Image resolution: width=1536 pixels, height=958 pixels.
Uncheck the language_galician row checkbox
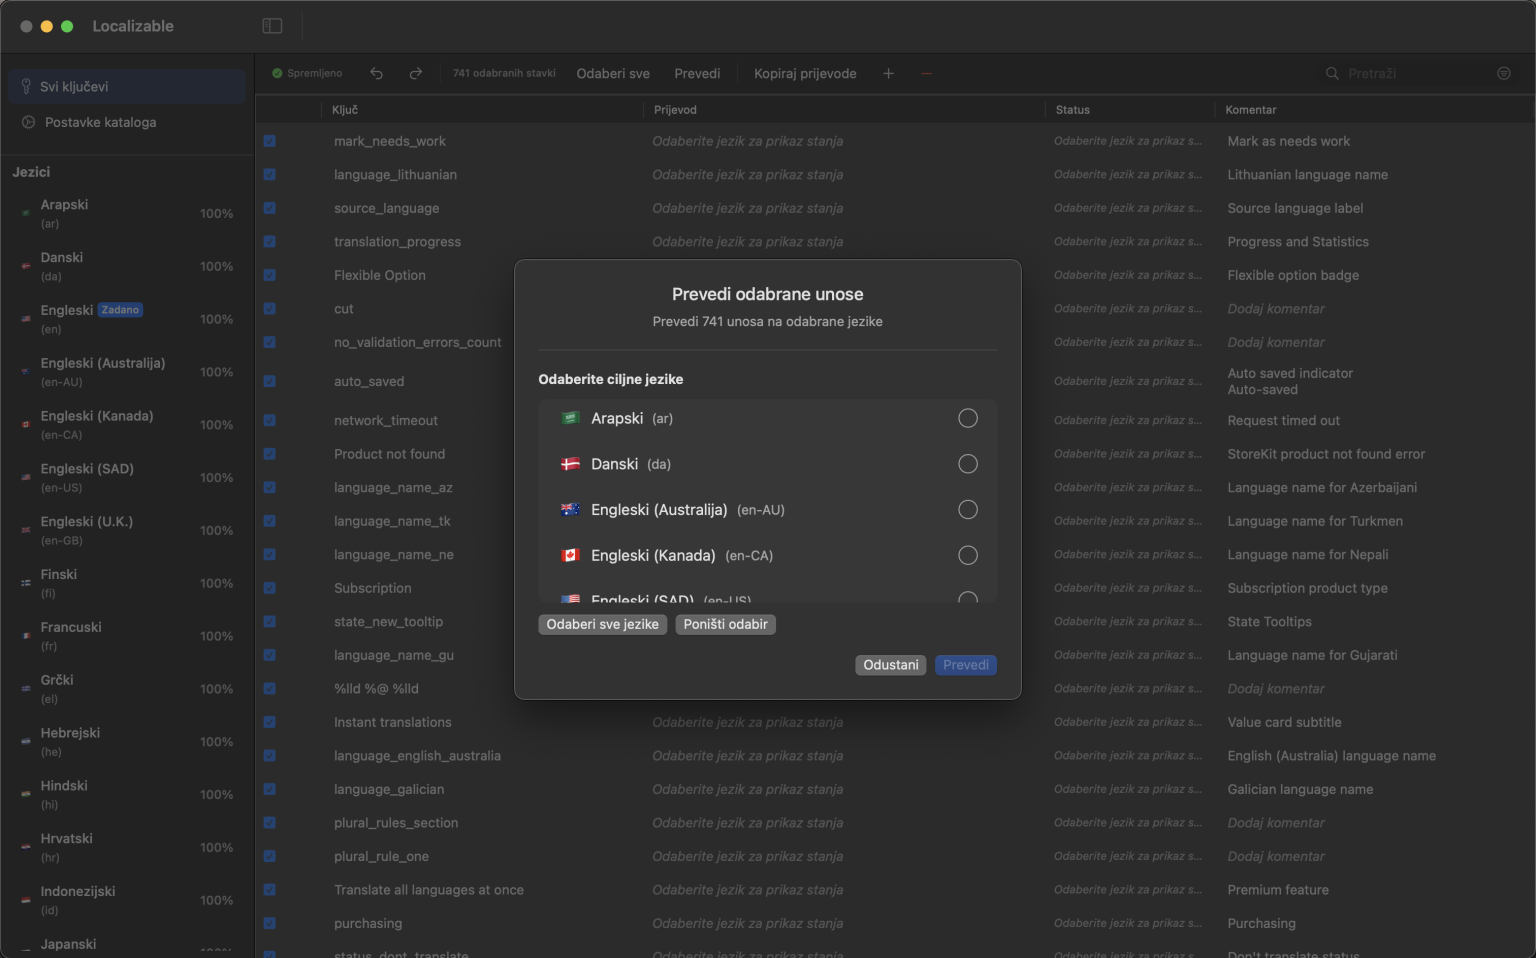(270, 789)
